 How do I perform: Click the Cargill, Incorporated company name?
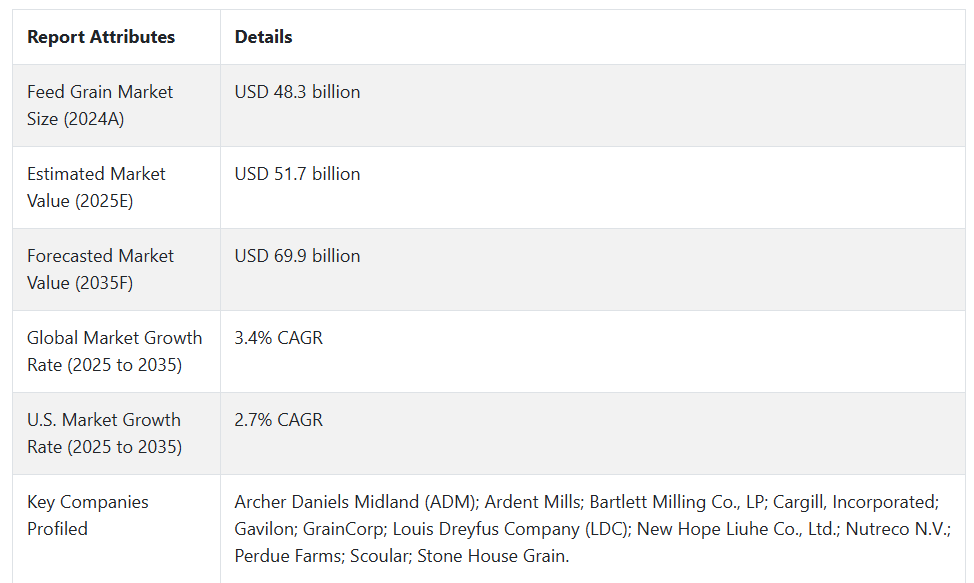[855, 502]
